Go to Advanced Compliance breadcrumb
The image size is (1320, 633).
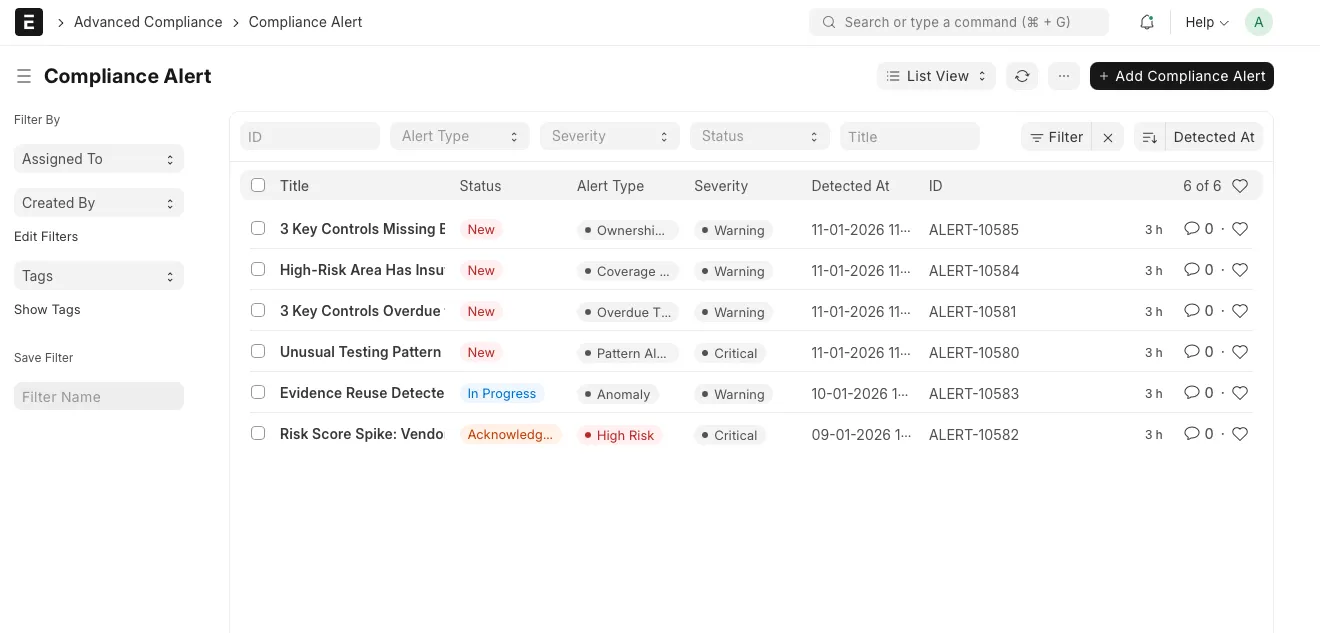click(x=148, y=22)
